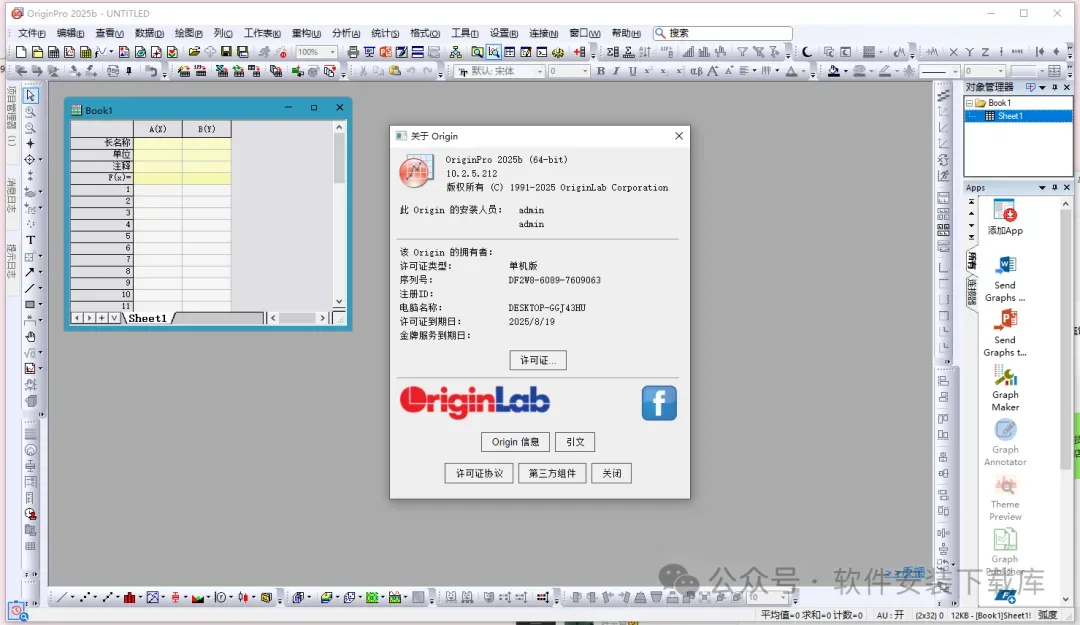Open the 工具 menu

(464, 33)
